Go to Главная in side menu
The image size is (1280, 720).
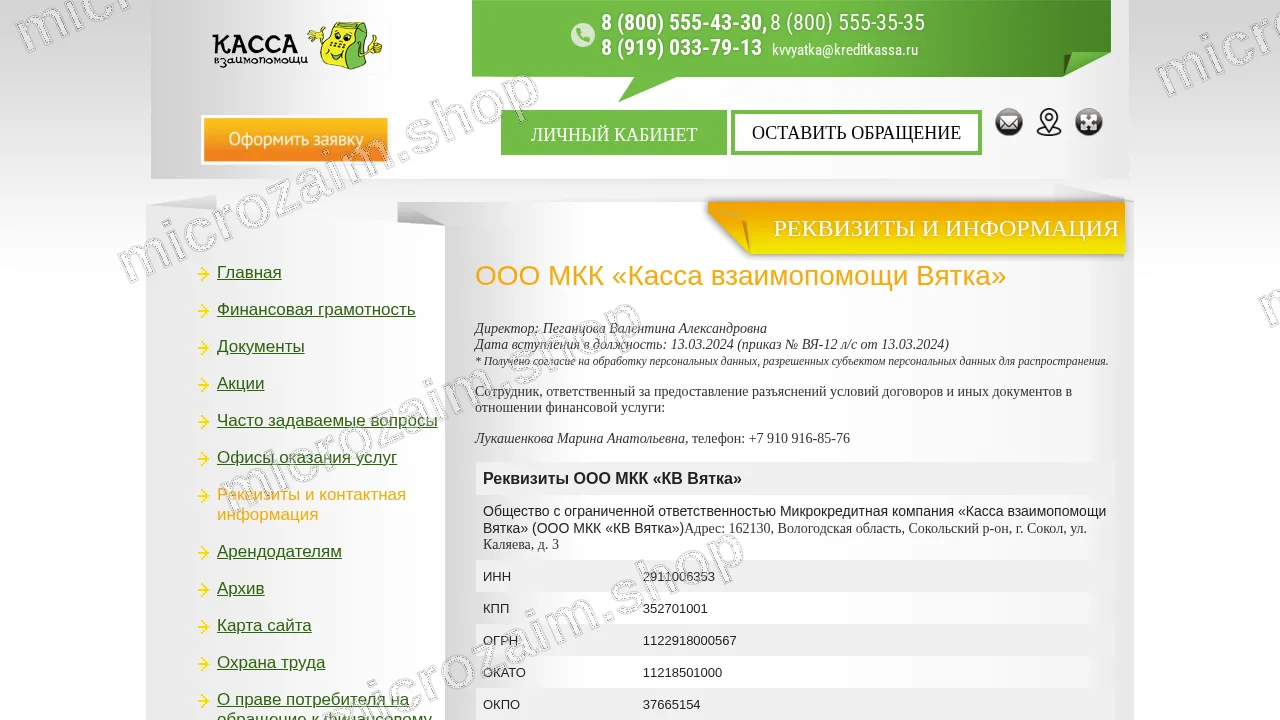pyautogui.click(x=249, y=273)
